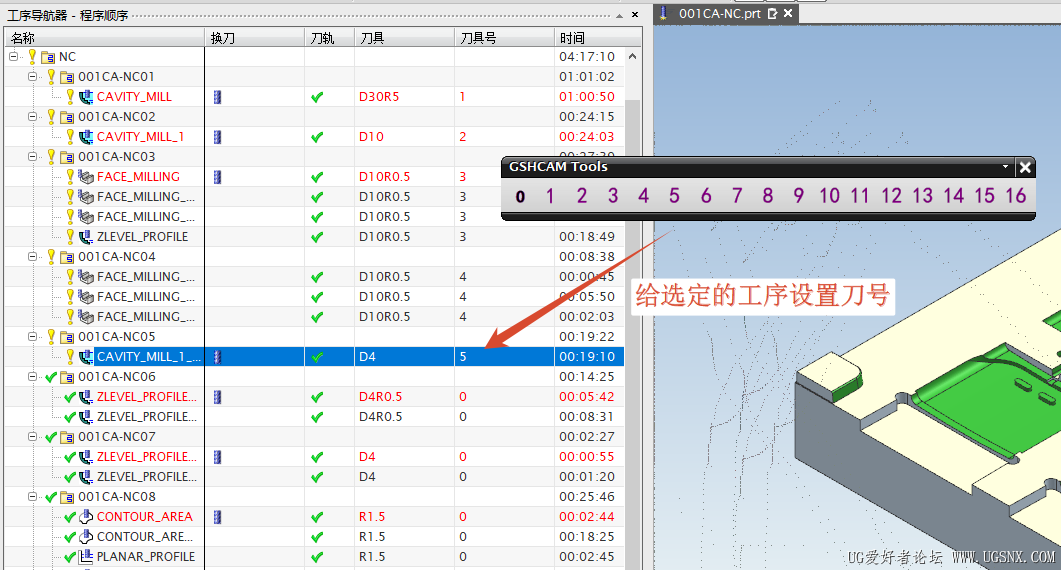Close the 001CA-NC.prt tab

tap(788, 14)
